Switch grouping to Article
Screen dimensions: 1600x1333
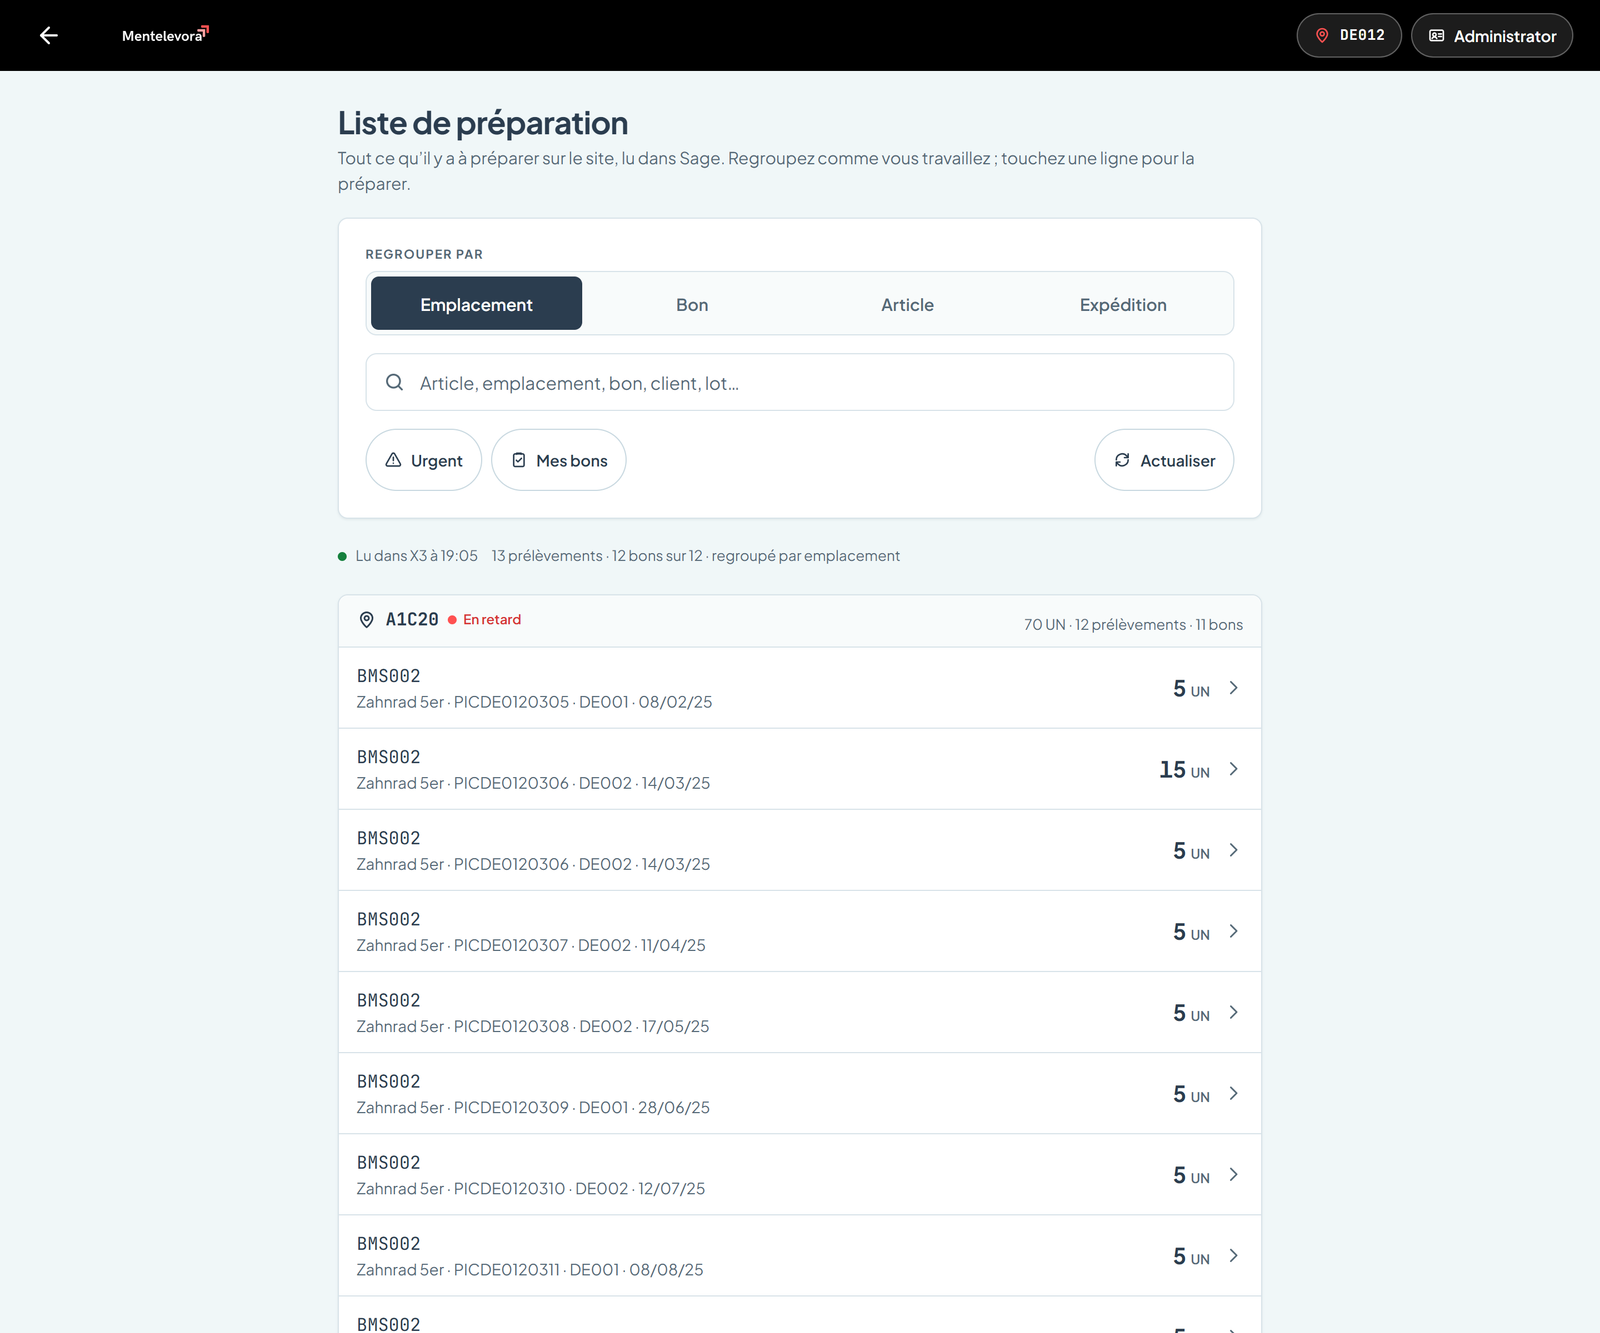(x=907, y=304)
